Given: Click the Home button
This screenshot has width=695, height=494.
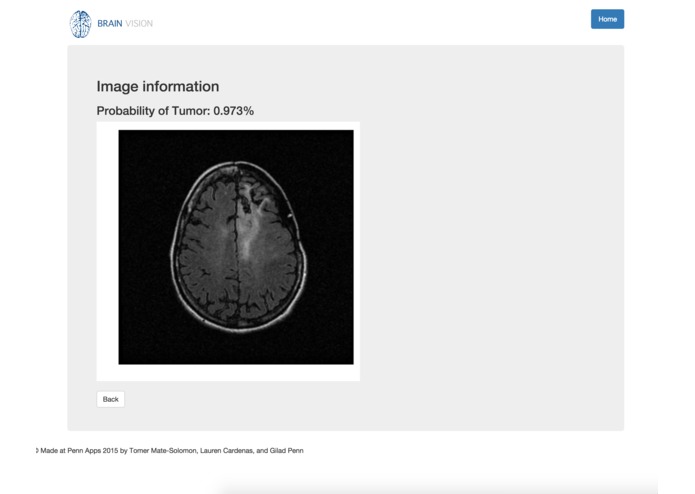Looking at the screenshot, I should click(607, 19).
